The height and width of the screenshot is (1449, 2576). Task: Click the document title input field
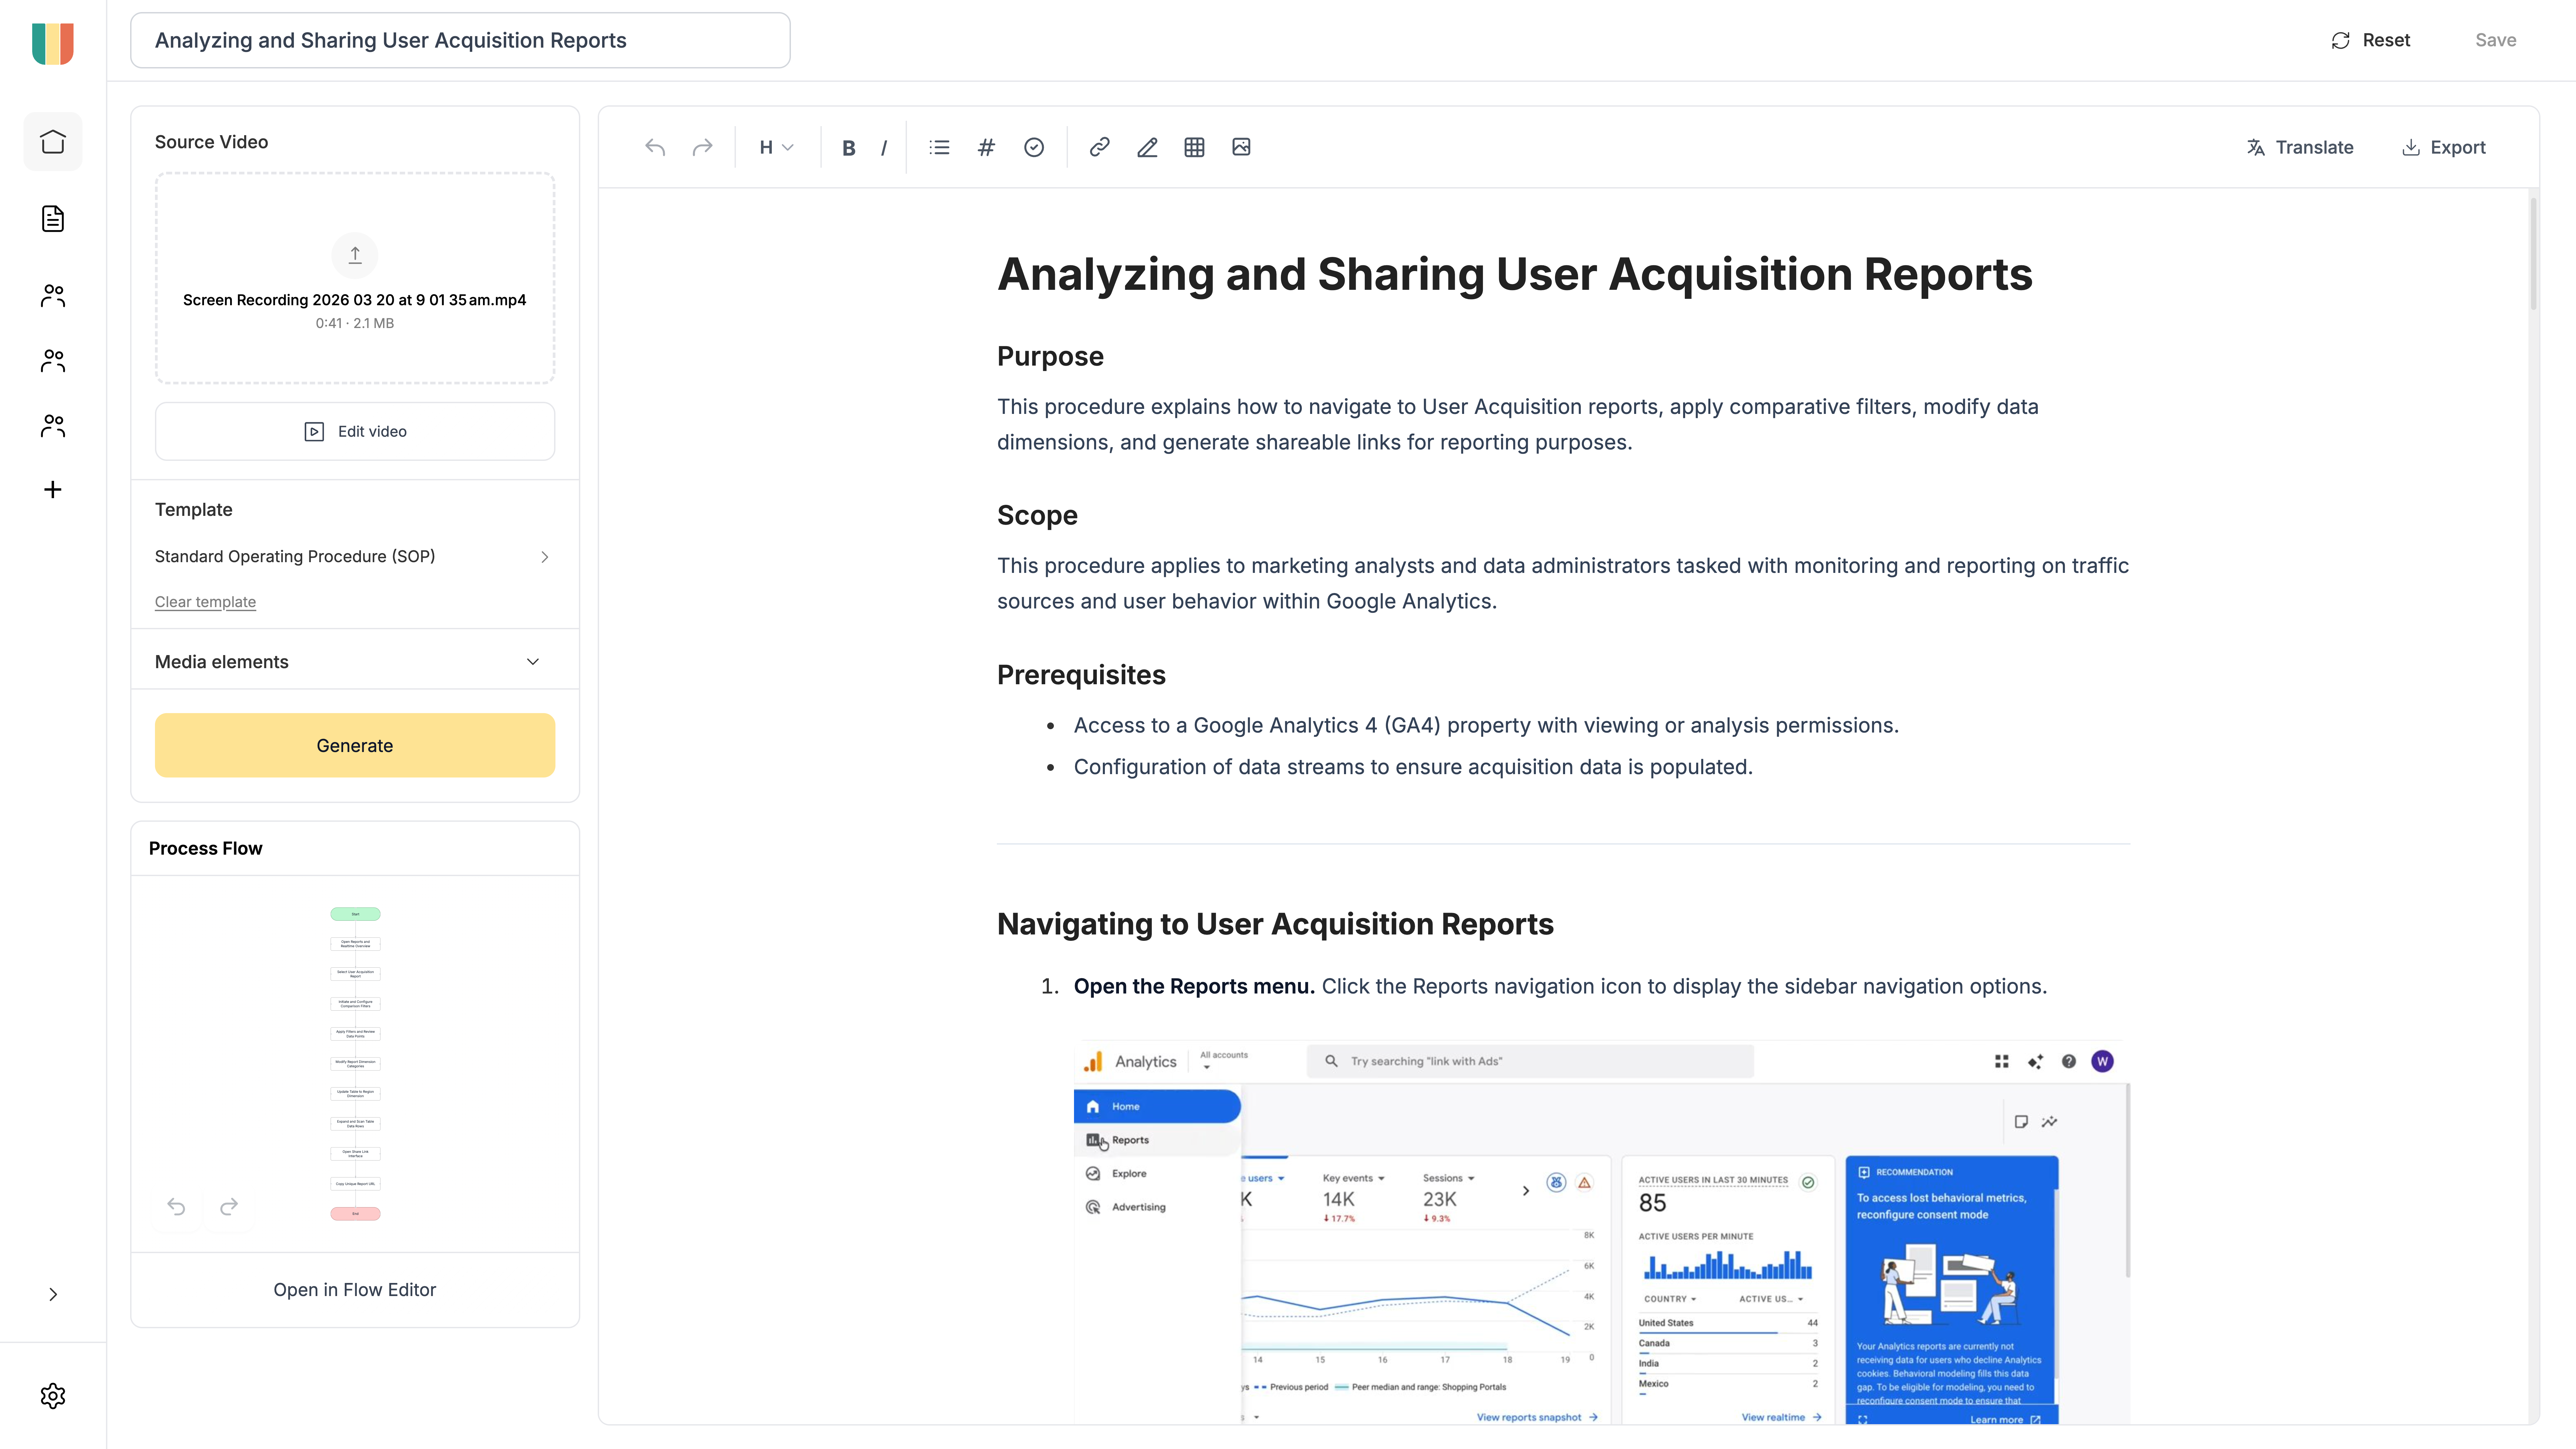[x=460, y=41]
